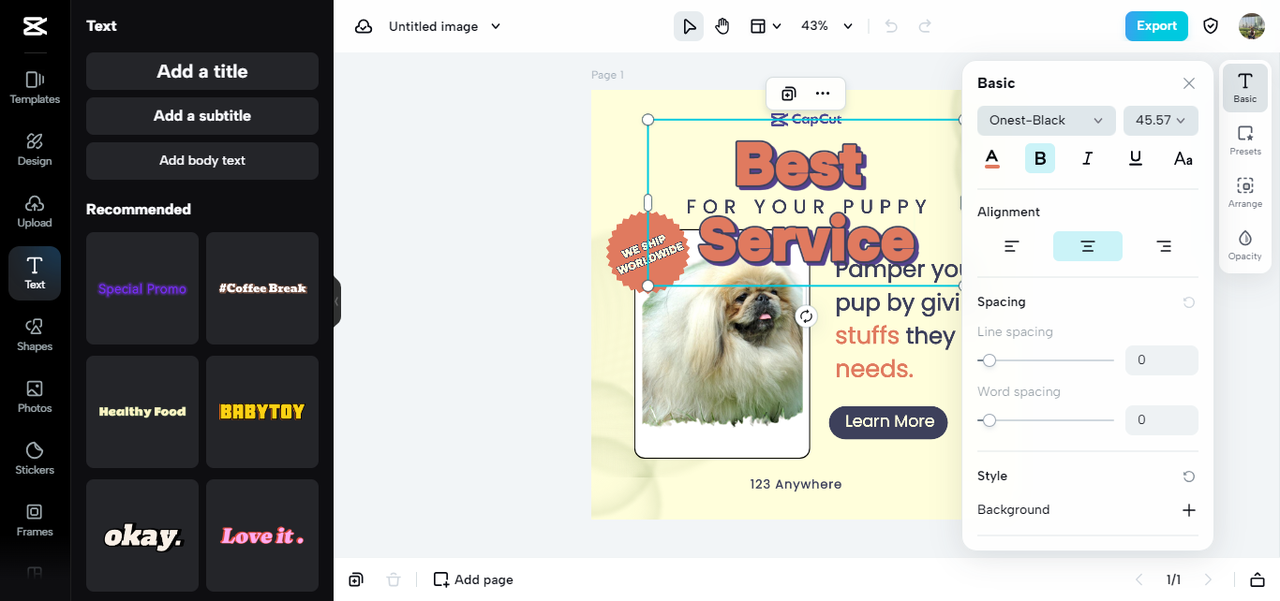The height and width of the screenshot is (601, 1280).
Task: Choose the Special Promo text preset
Action: [x=142, y=288]
